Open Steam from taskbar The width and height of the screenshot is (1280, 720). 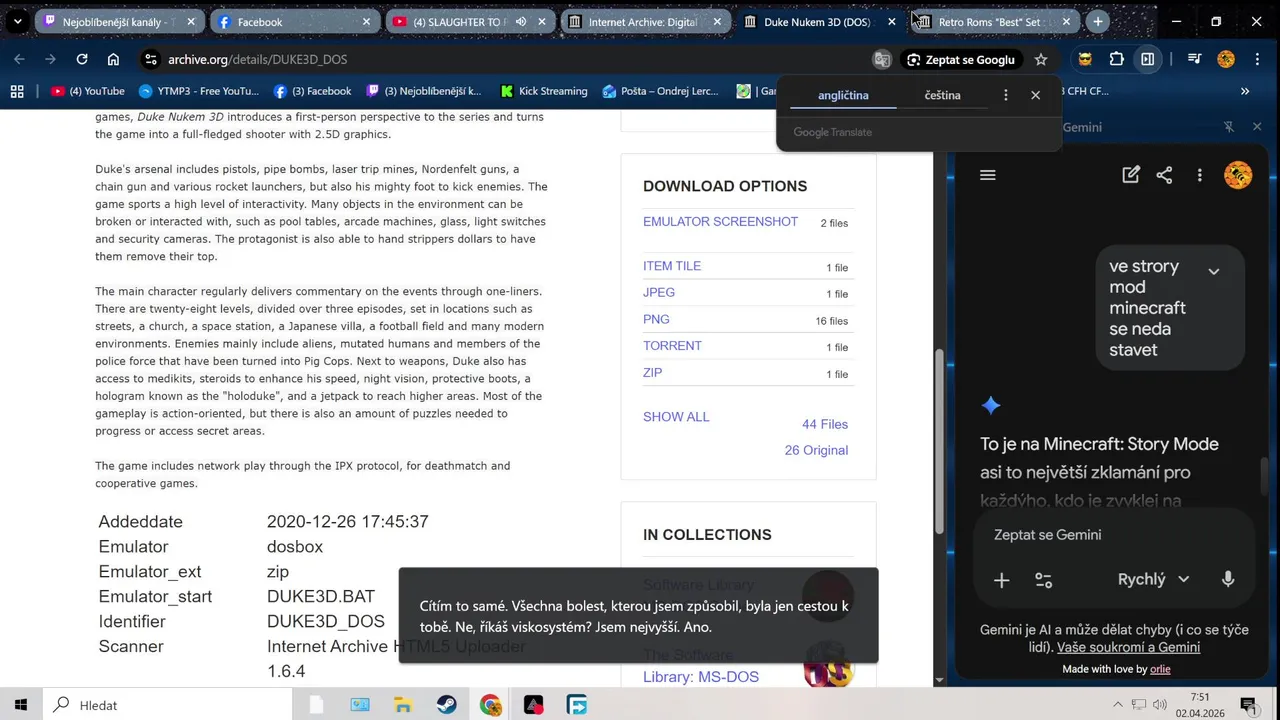pos(446,706)
